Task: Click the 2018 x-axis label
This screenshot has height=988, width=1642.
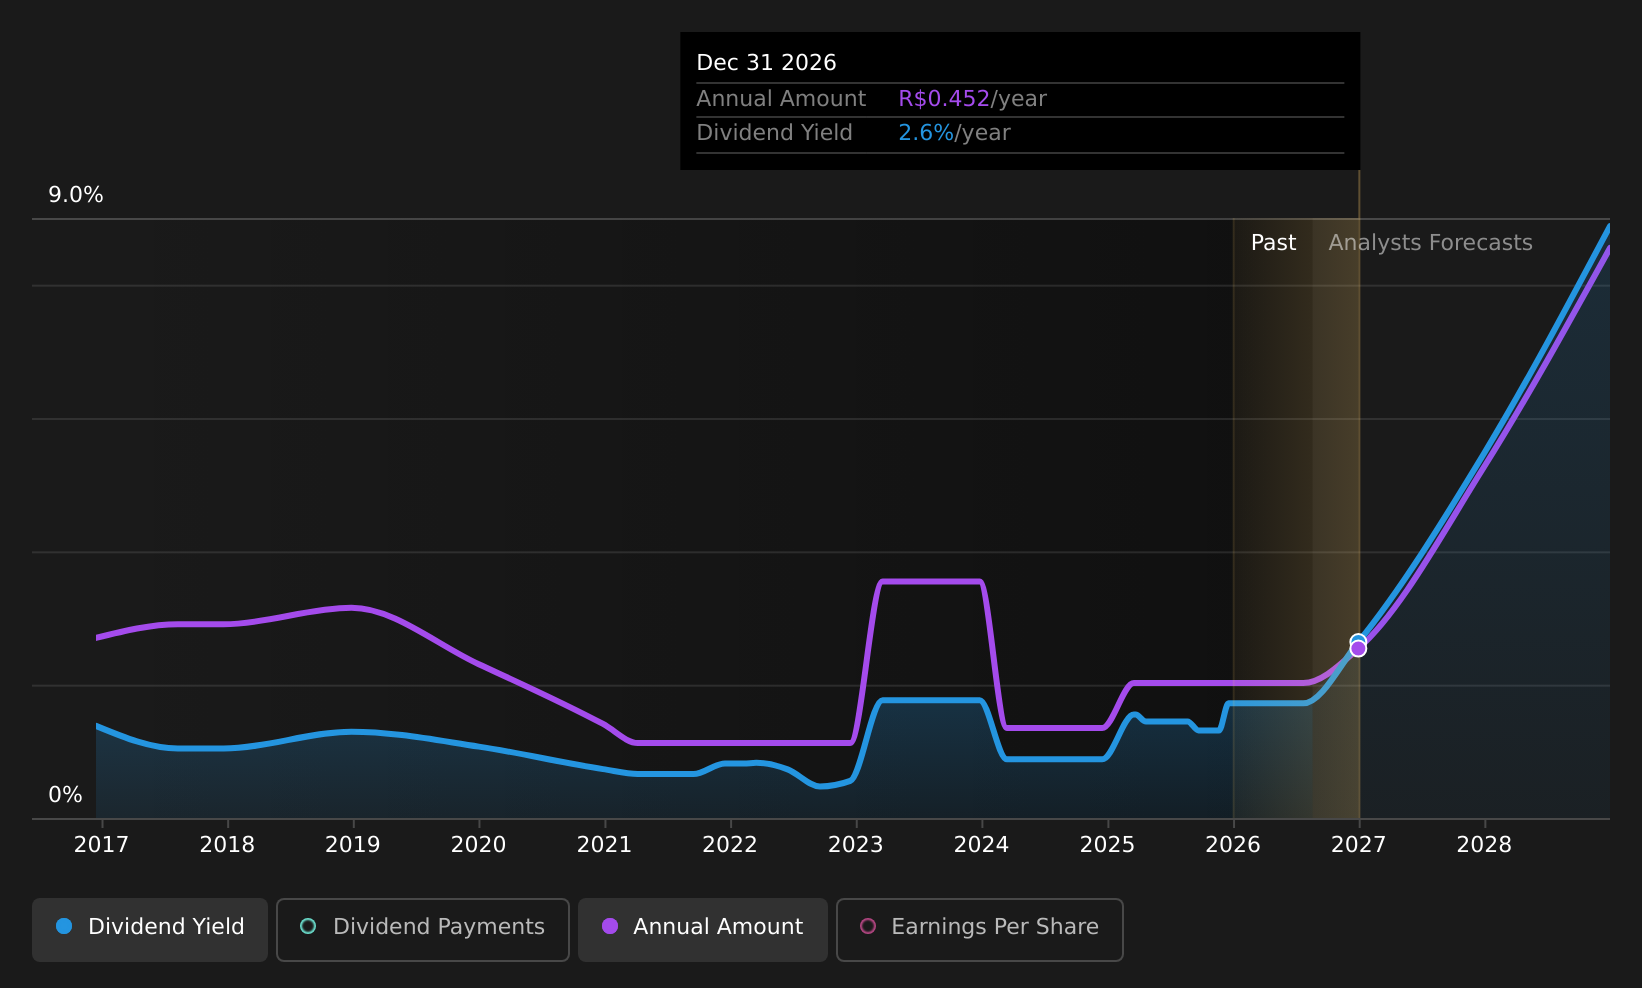Action: [x=227, y=845]
